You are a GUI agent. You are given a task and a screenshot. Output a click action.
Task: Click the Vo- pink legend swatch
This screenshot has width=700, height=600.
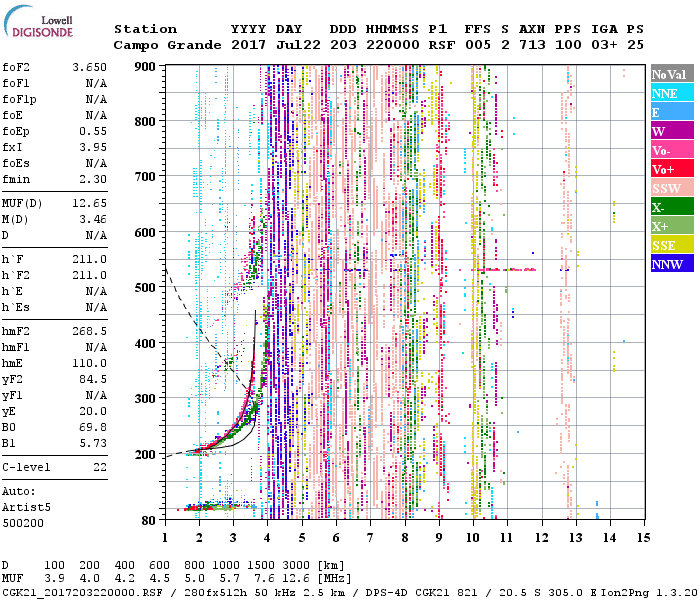point(671,150)
